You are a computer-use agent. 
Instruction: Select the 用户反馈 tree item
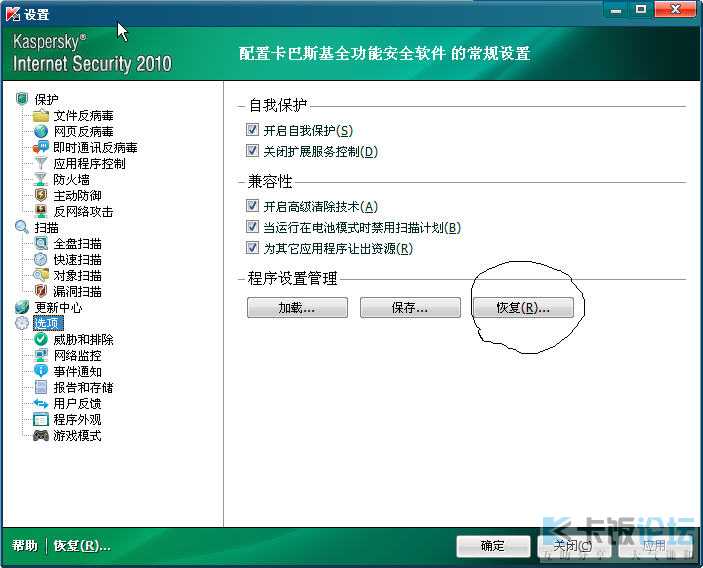tap(78, 403)
